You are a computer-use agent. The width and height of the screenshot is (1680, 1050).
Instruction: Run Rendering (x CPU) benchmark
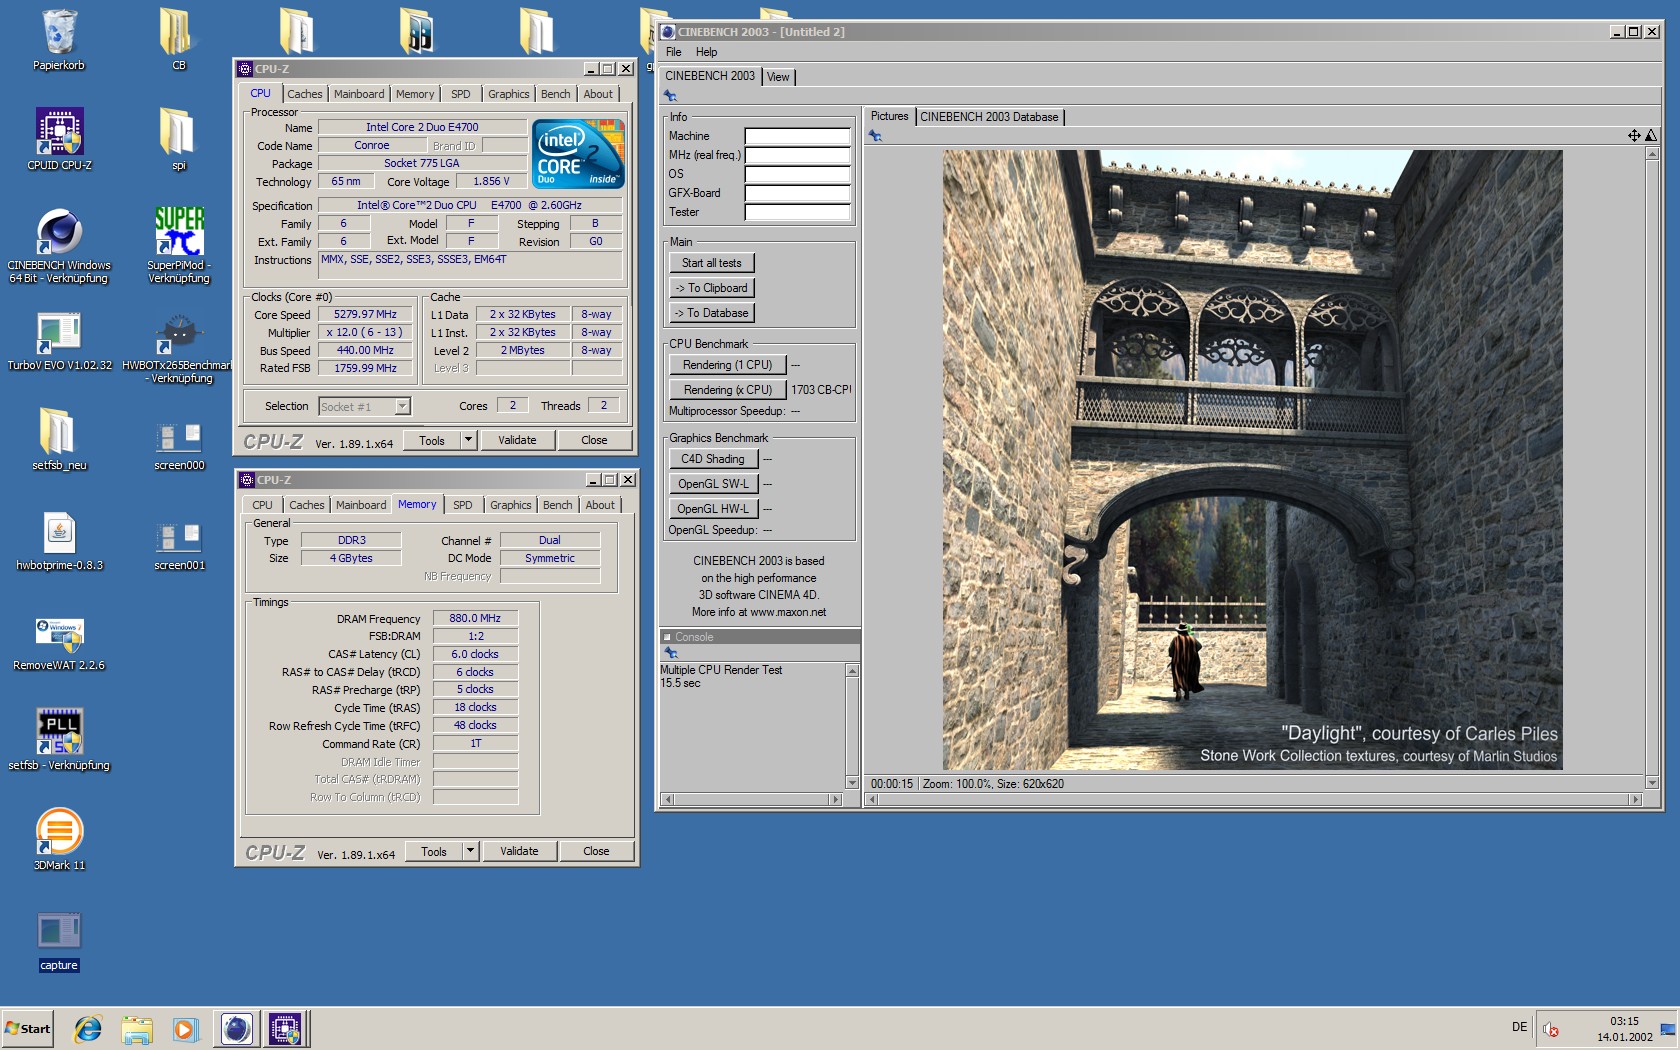pos(727,390)
